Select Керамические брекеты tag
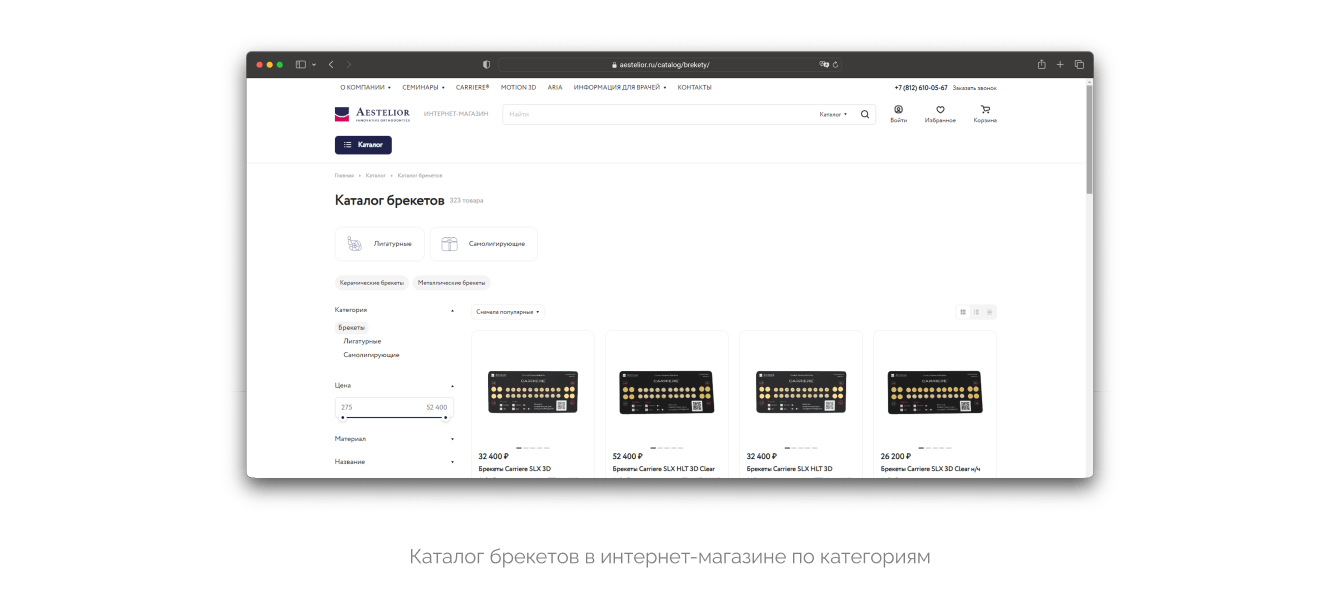 [372, 283]
